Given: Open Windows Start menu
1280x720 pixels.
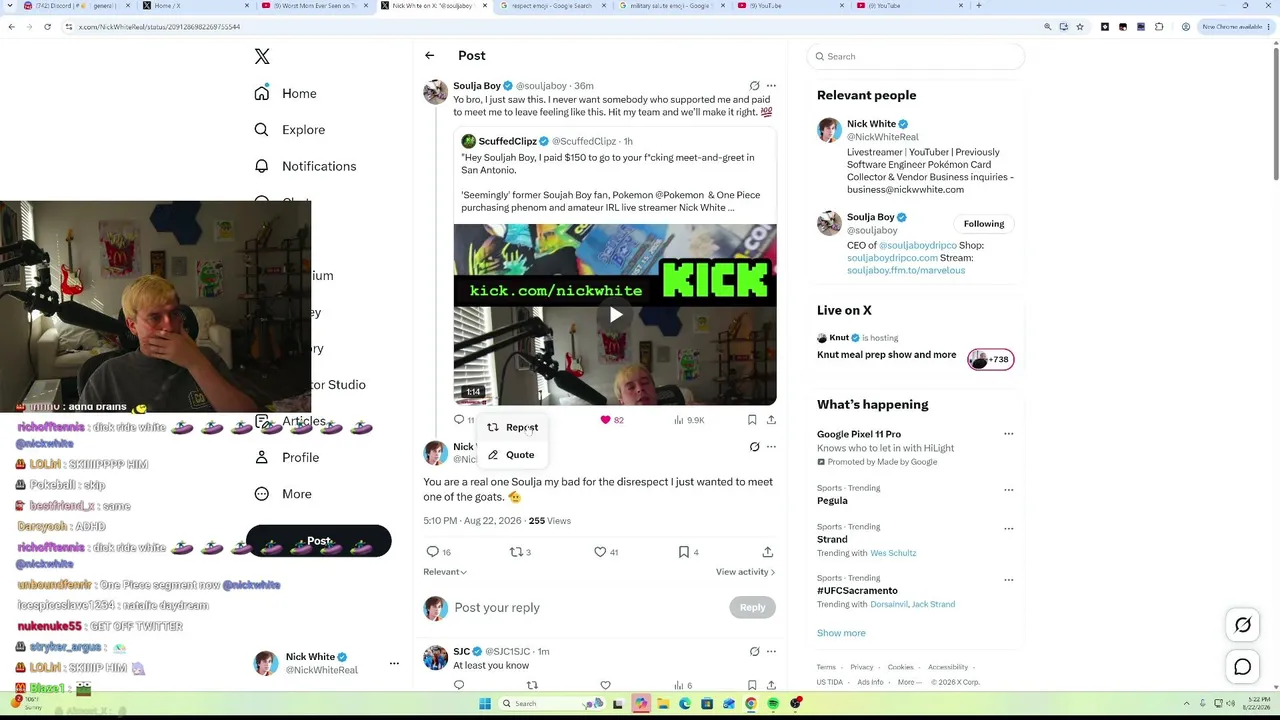Looking at the screenshot, I should [x=485, y=704].
